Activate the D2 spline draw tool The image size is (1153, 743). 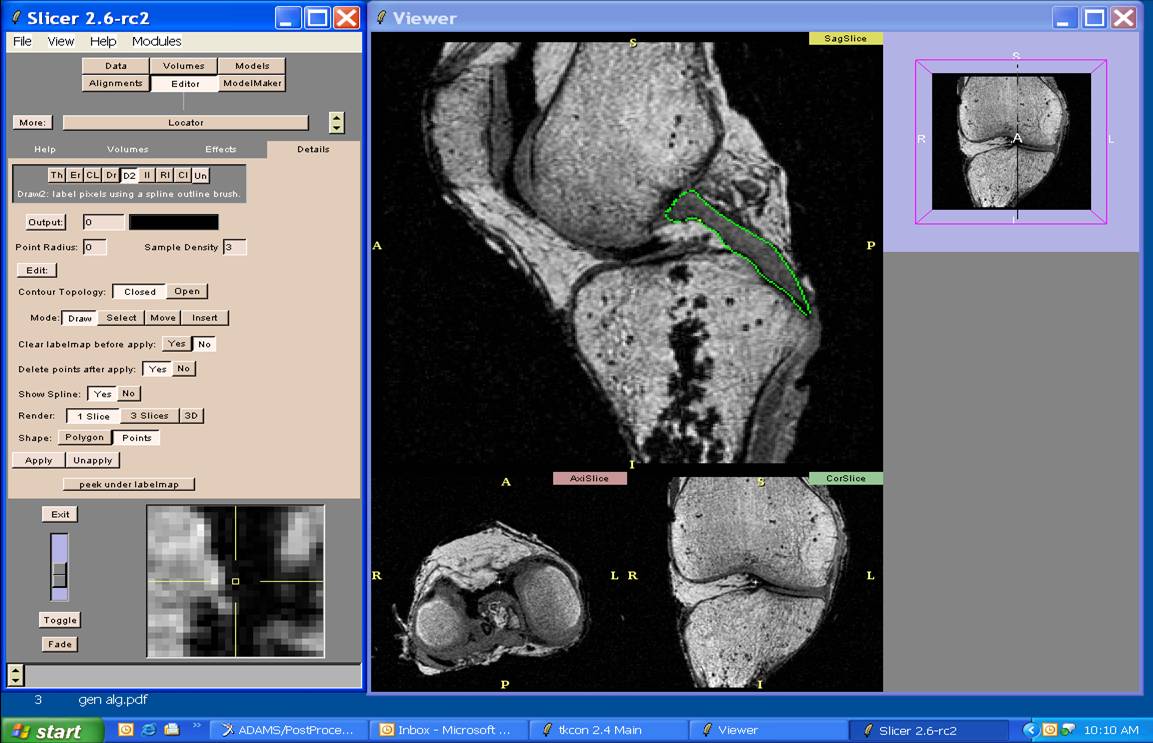tap(129, 175)
